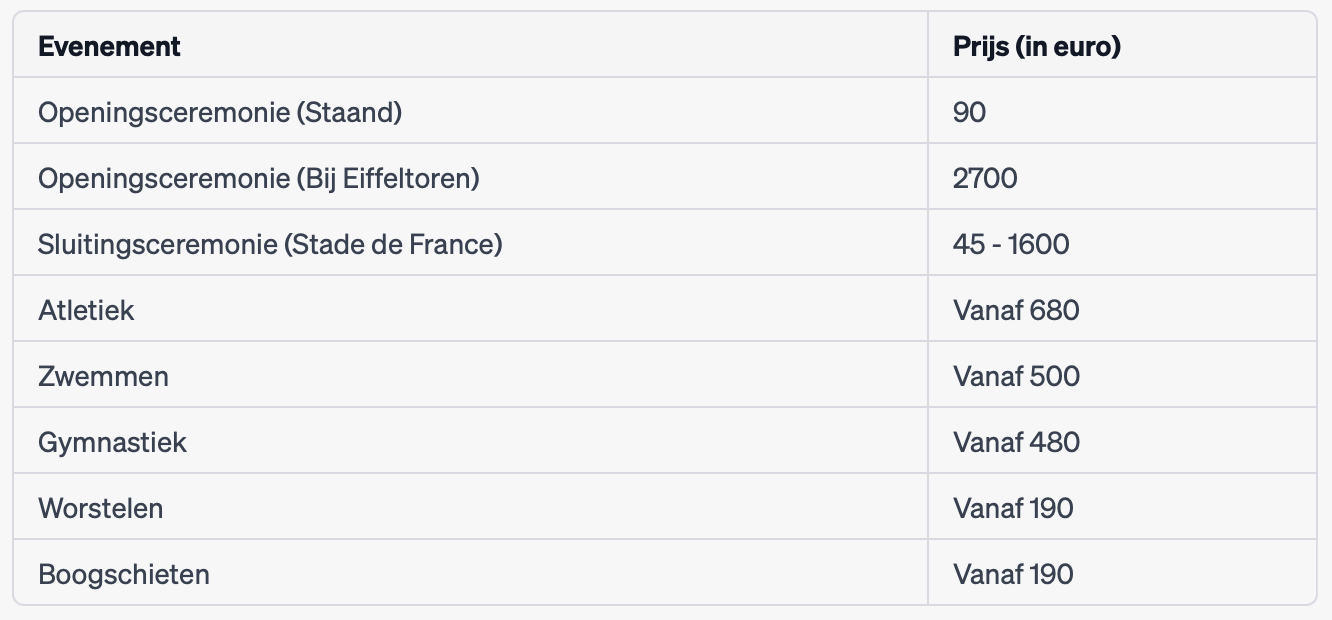Click the 2700 price cell
Screen dimensions: 1332x620
click(985, 178)
